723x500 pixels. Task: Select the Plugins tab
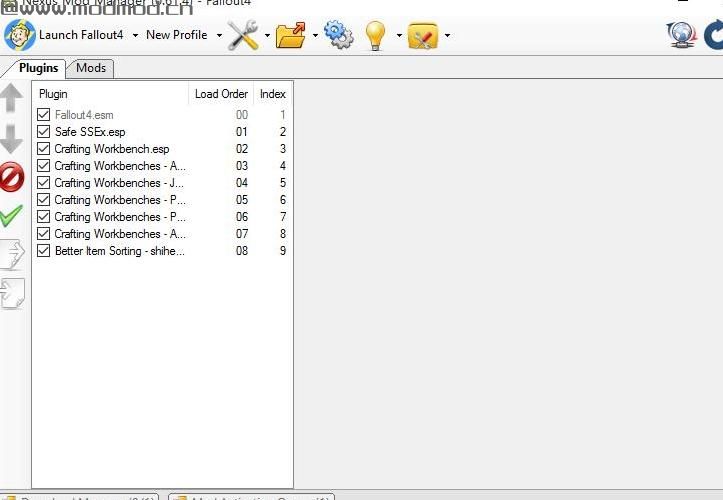coord(39,68)
